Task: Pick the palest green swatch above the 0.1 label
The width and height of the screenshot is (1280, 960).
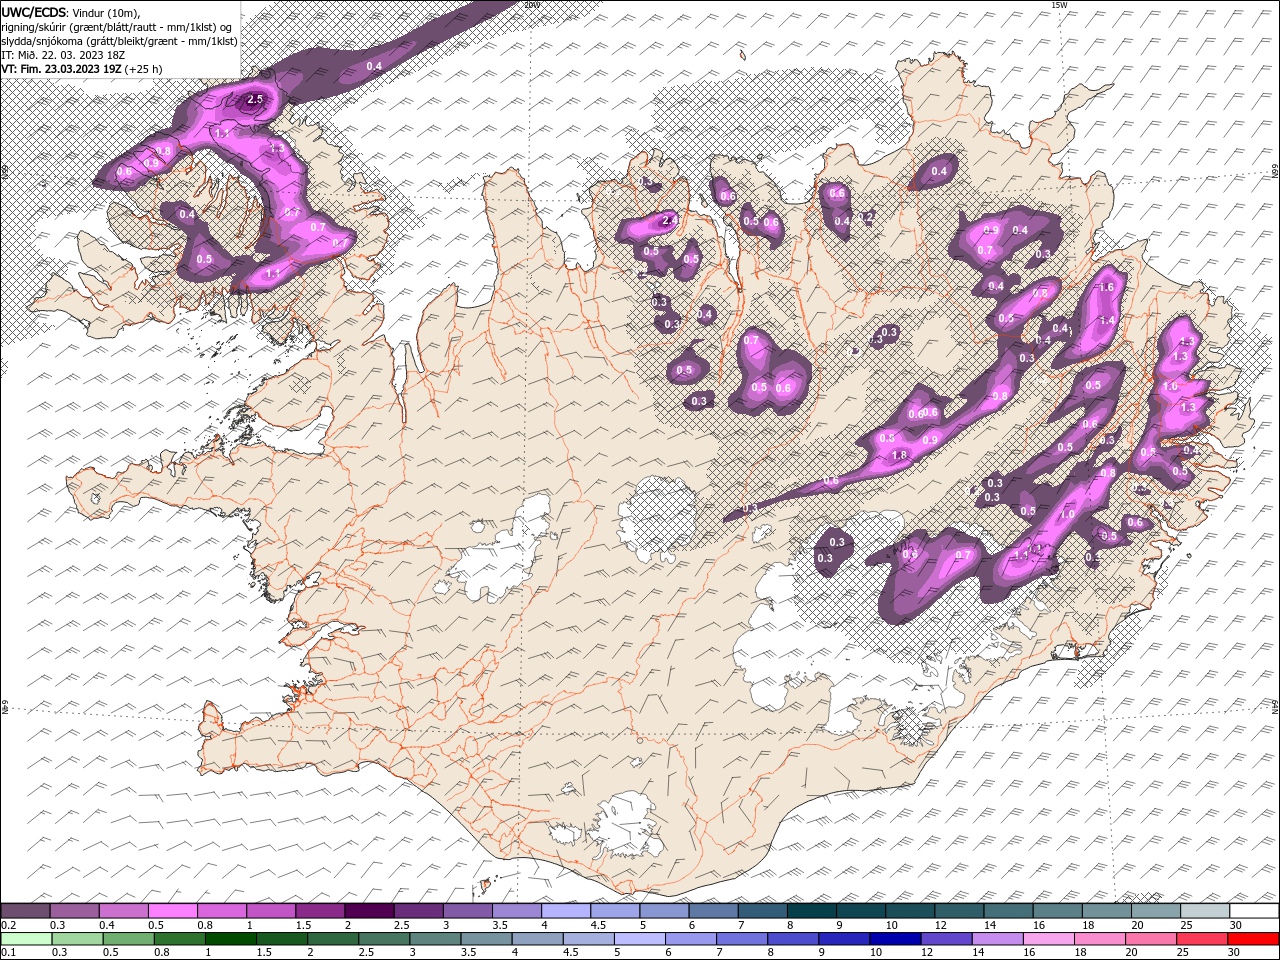Action: pyautogui.click(x=26, y=939)
